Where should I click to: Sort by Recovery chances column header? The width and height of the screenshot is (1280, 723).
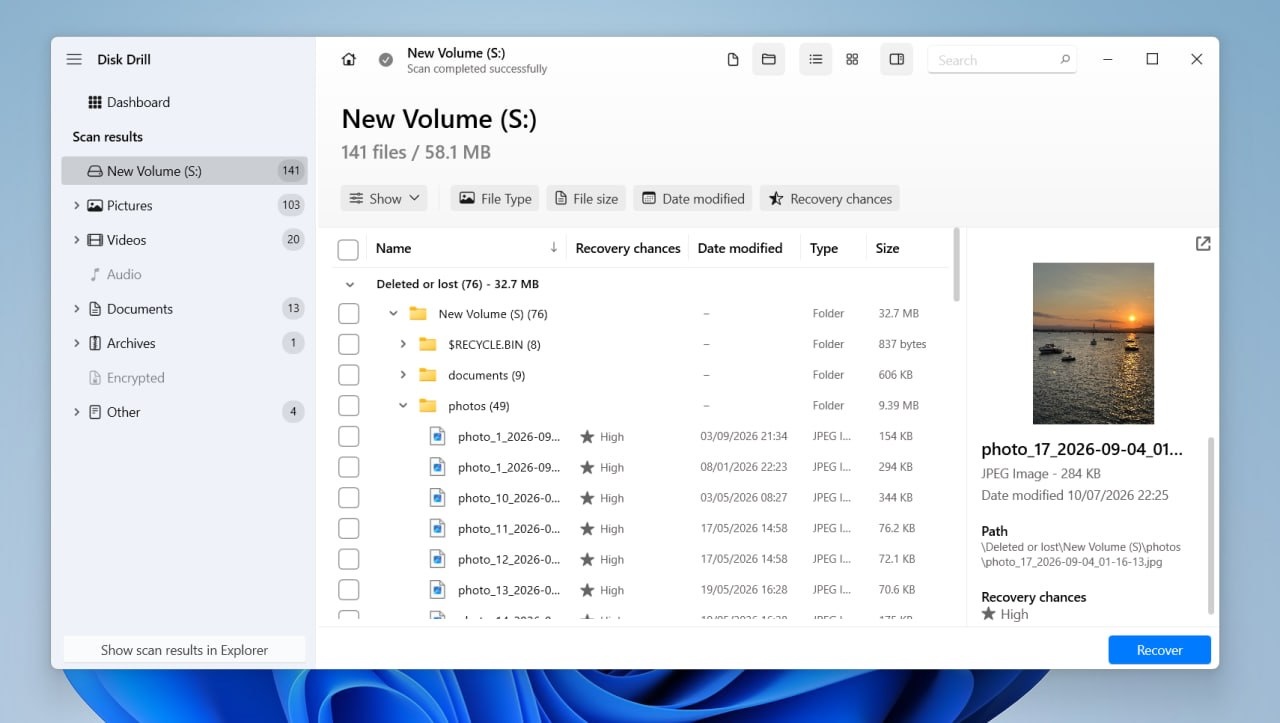628,248
